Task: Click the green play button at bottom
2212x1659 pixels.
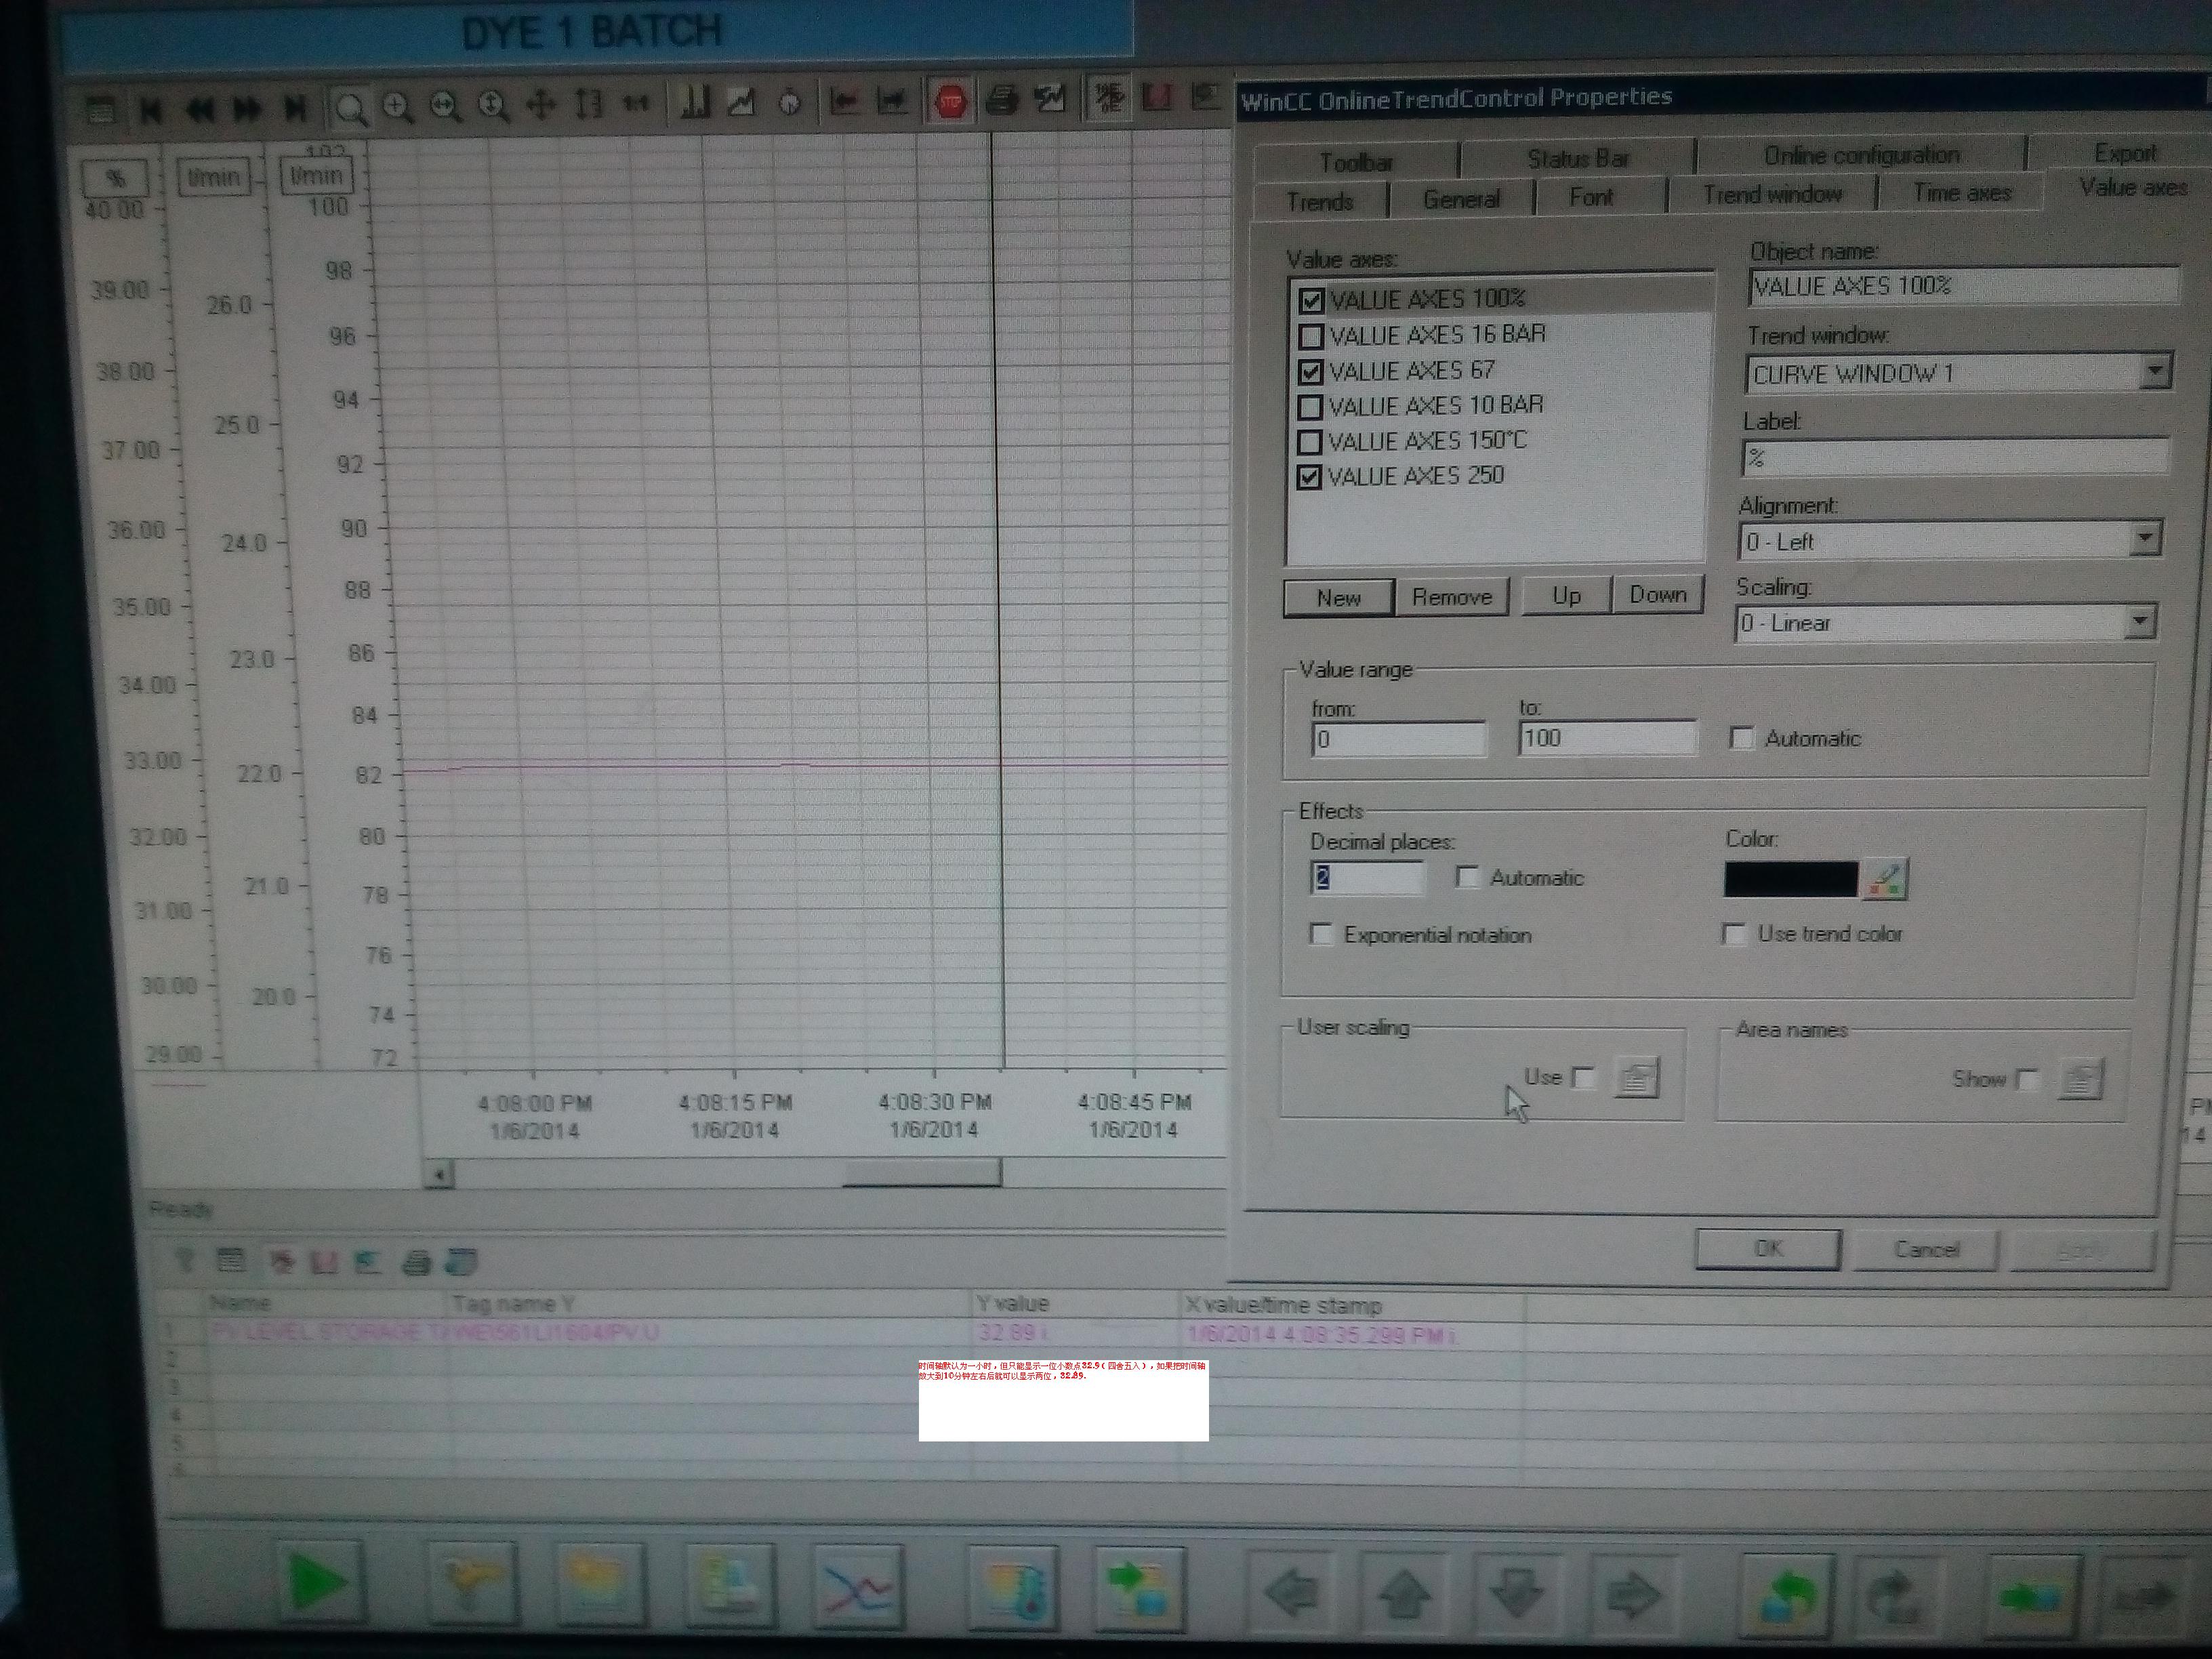Action: (319, 1583)
